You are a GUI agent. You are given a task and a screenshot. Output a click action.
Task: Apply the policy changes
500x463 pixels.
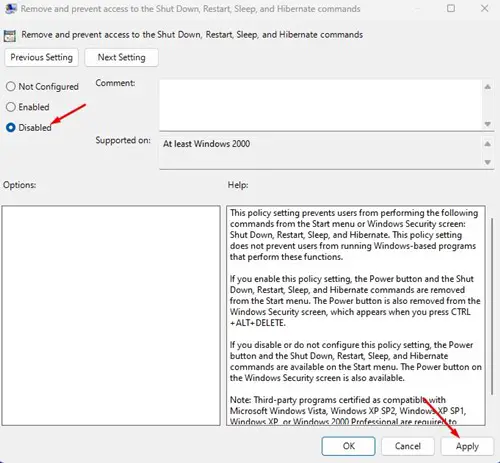pos(467,446)
